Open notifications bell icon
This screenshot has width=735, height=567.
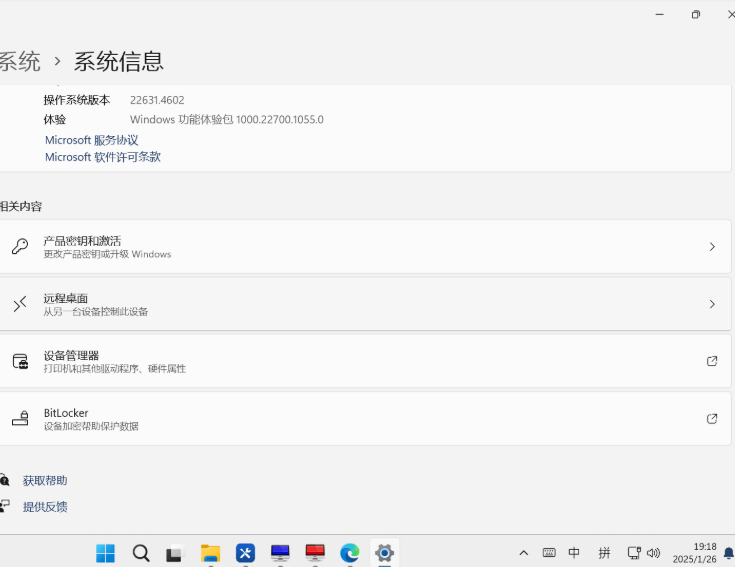[x=729, y=553]
